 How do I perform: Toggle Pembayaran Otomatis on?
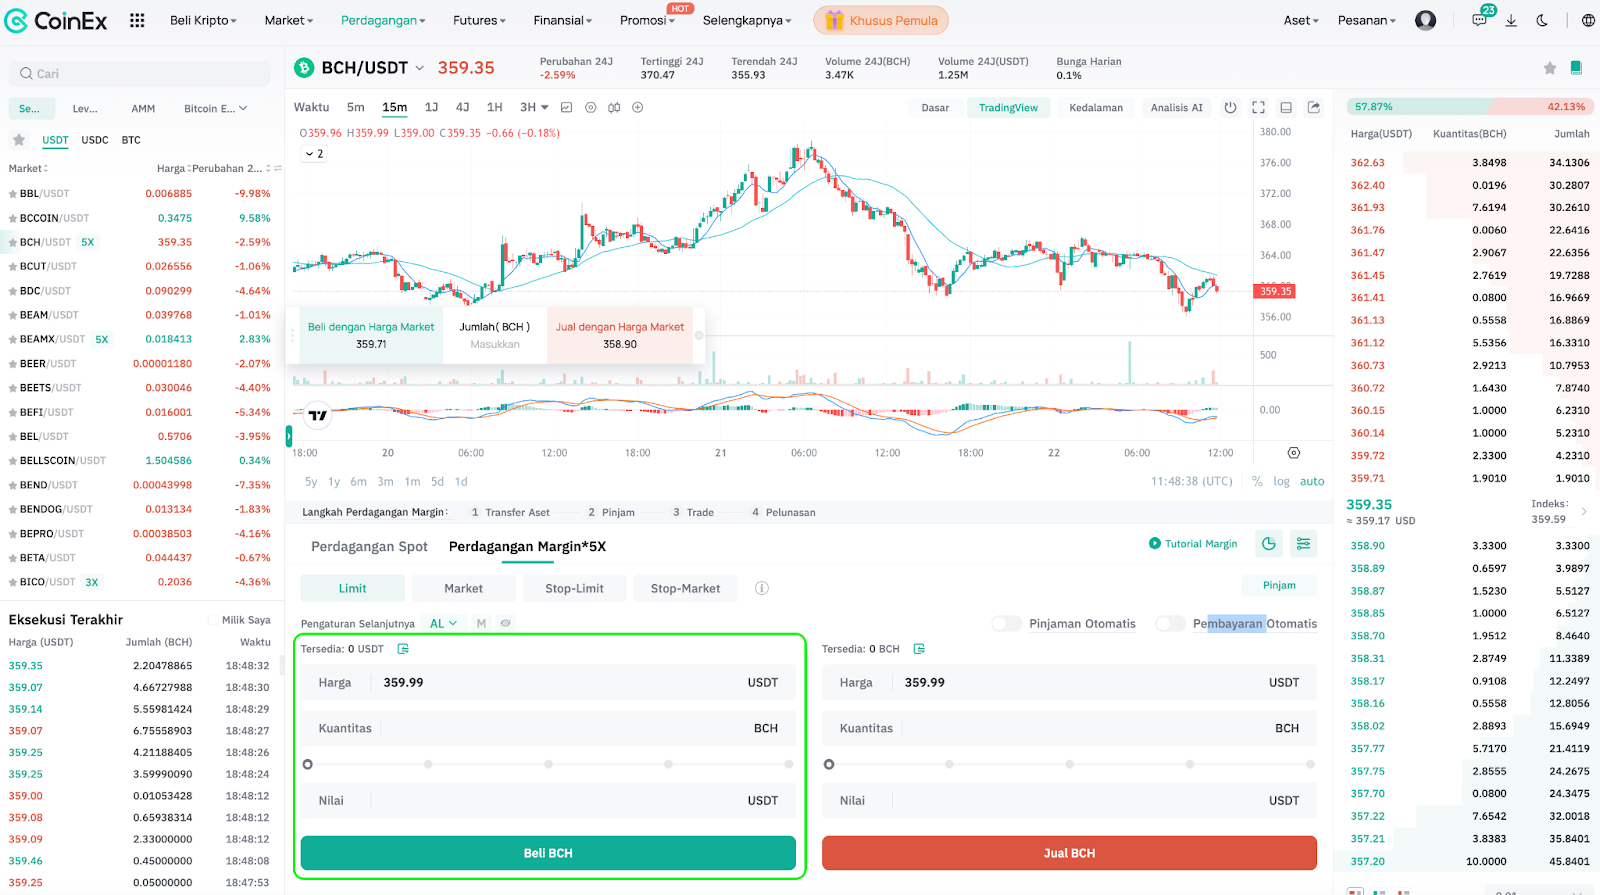click(x=1170, y=624)
